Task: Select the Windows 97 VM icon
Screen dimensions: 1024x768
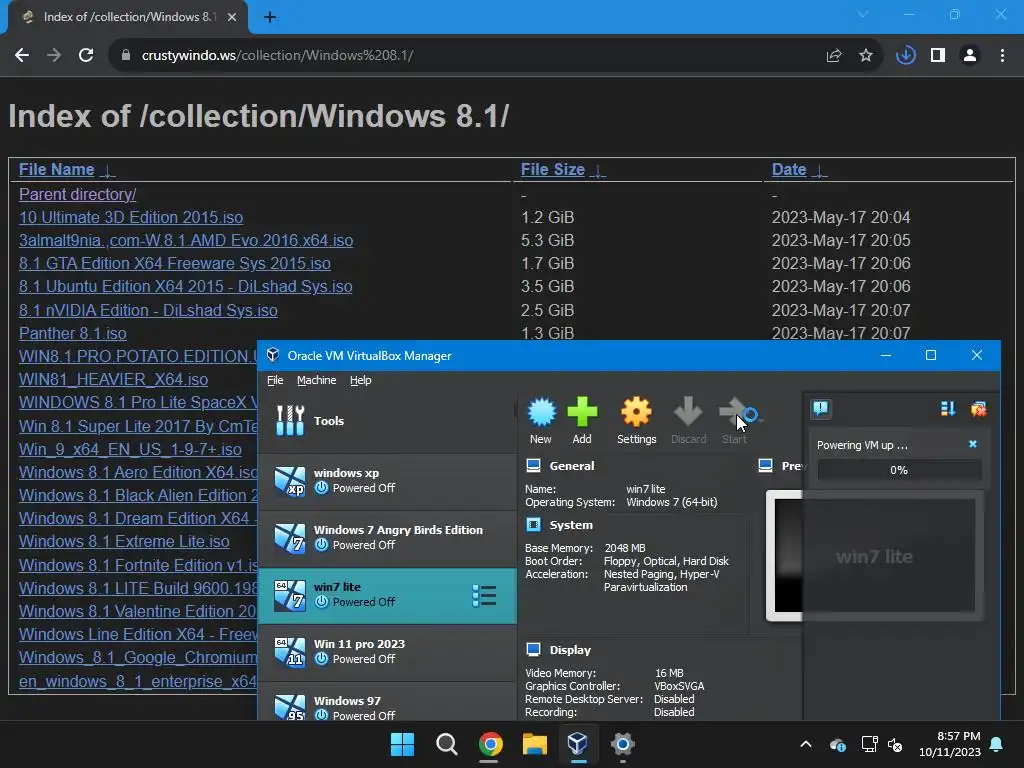Action: (x=290, y=707)
